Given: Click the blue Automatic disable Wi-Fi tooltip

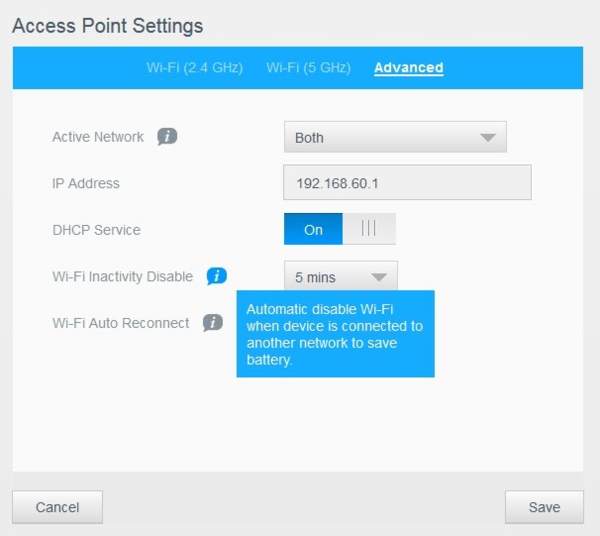Looking at the screenshot, I should point(335,334).
